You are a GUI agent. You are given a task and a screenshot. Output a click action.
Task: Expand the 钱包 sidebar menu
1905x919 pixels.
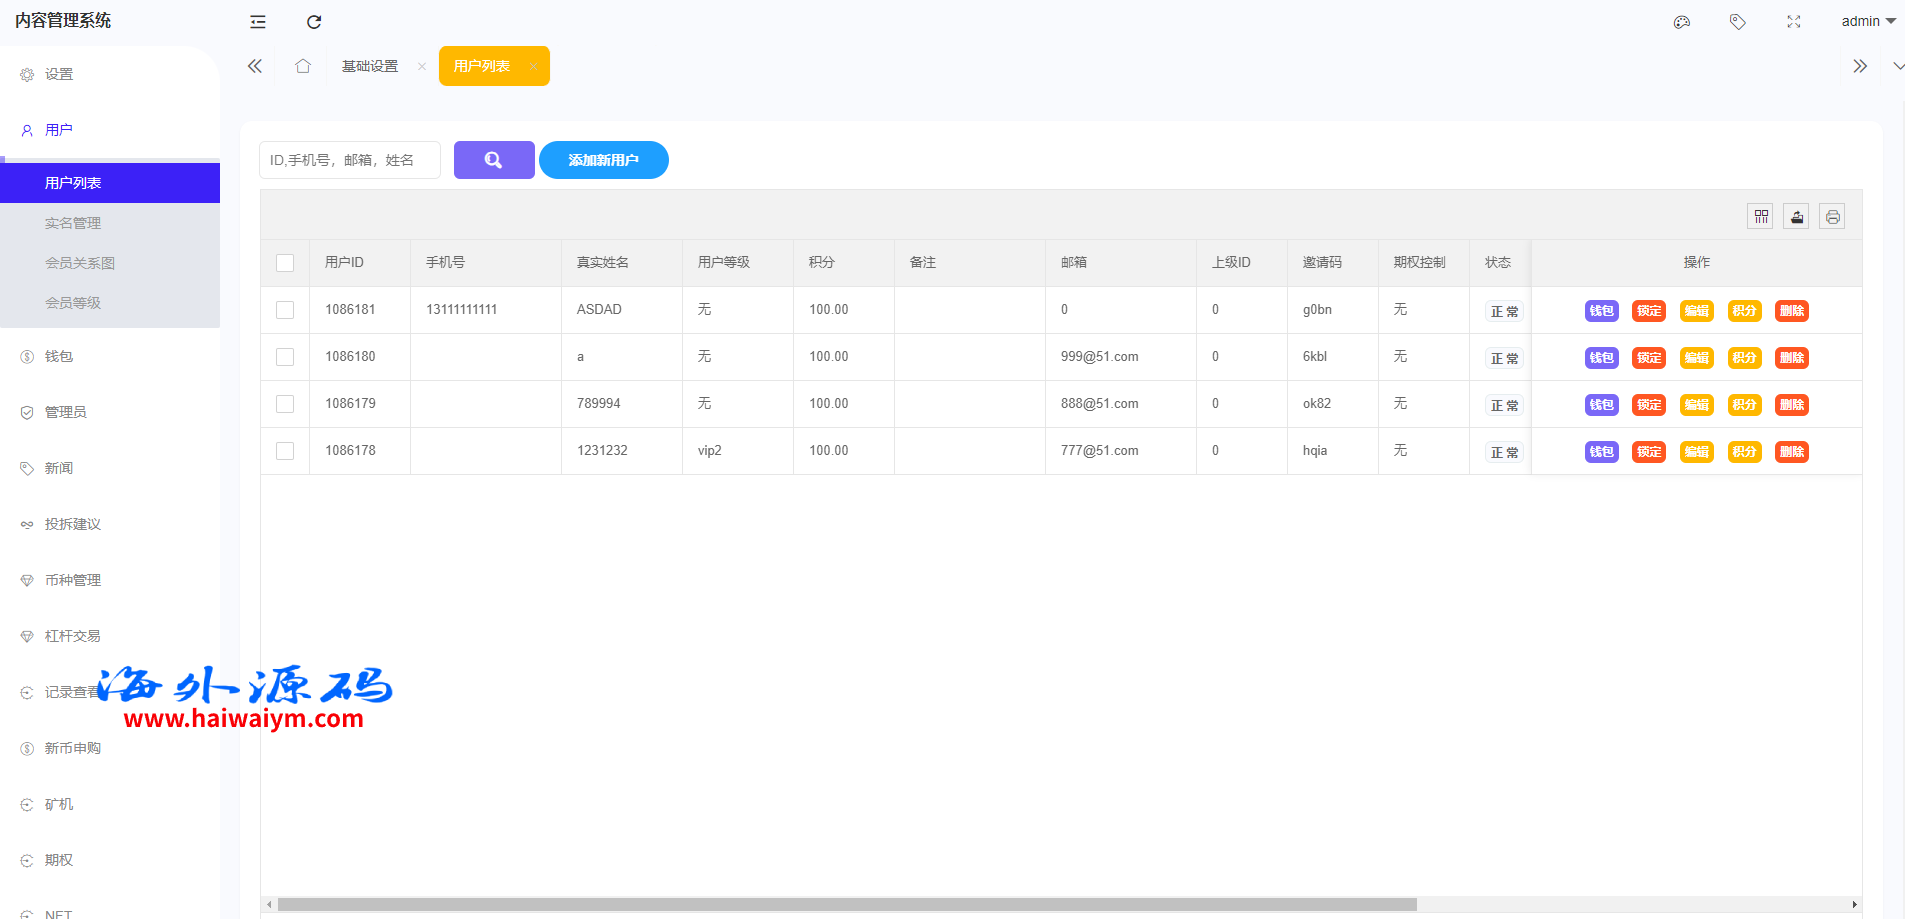coord(59,356)
